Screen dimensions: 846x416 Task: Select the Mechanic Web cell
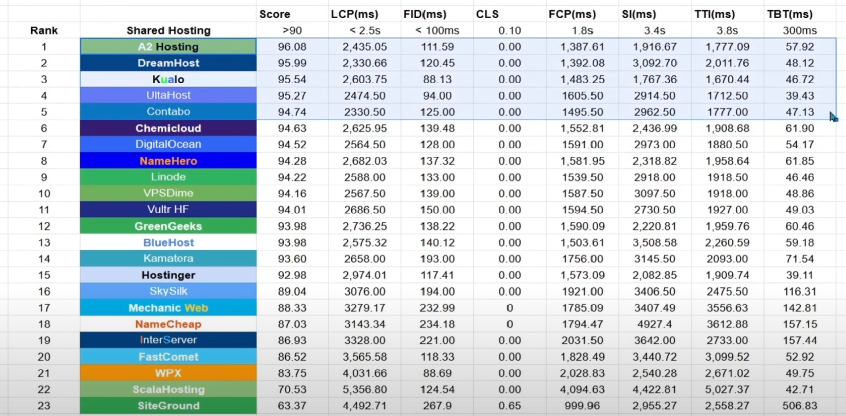[x=168, y=308]
